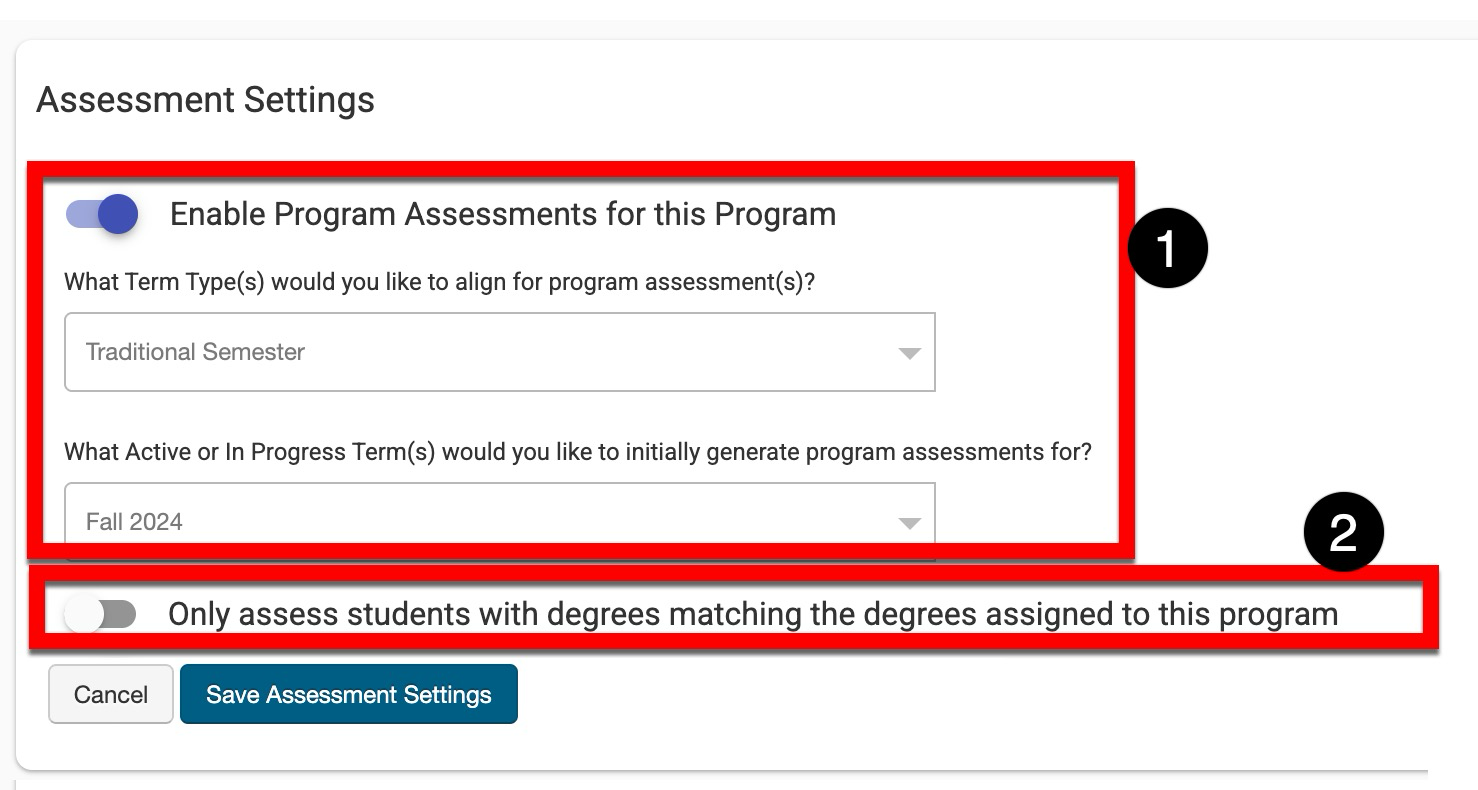Viewport: 1478px width, 790px height.
Task: Select the 'Fall 2024' text value
Action: pyautogui.click(x=134, y=521)
